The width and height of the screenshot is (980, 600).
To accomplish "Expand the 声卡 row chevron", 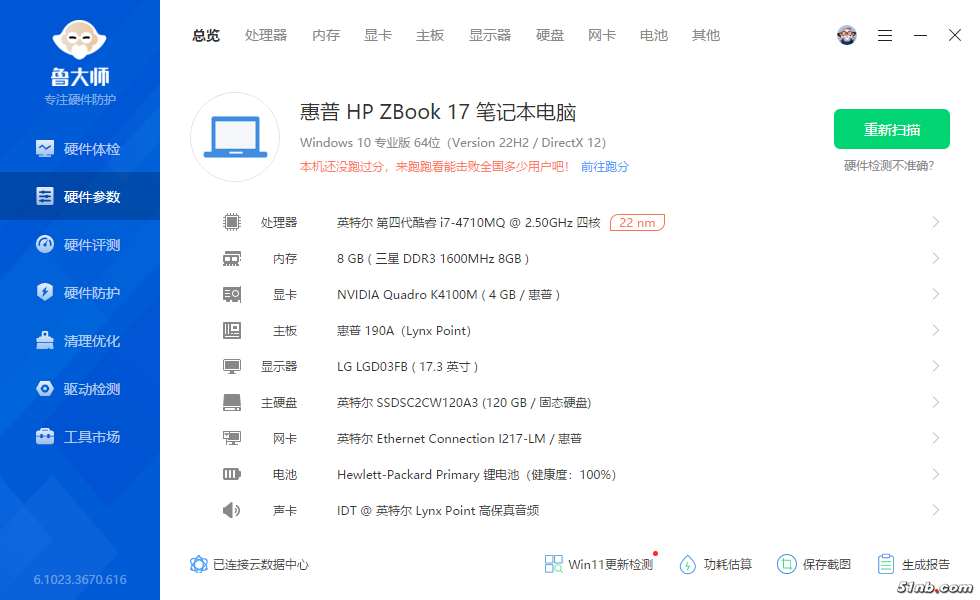I will point(936,511).
